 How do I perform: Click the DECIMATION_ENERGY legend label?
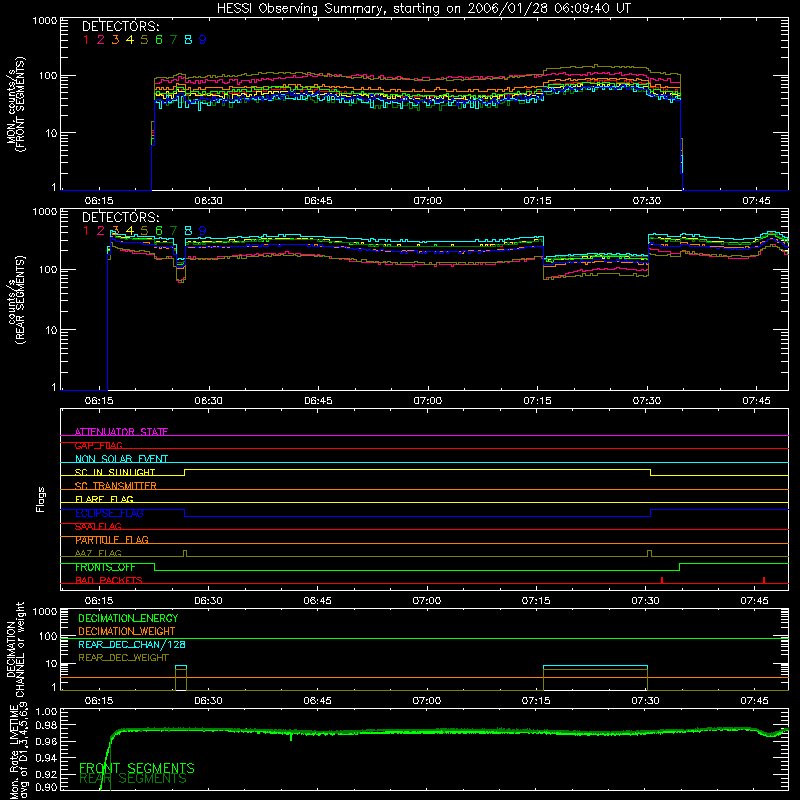pos(128,618)
